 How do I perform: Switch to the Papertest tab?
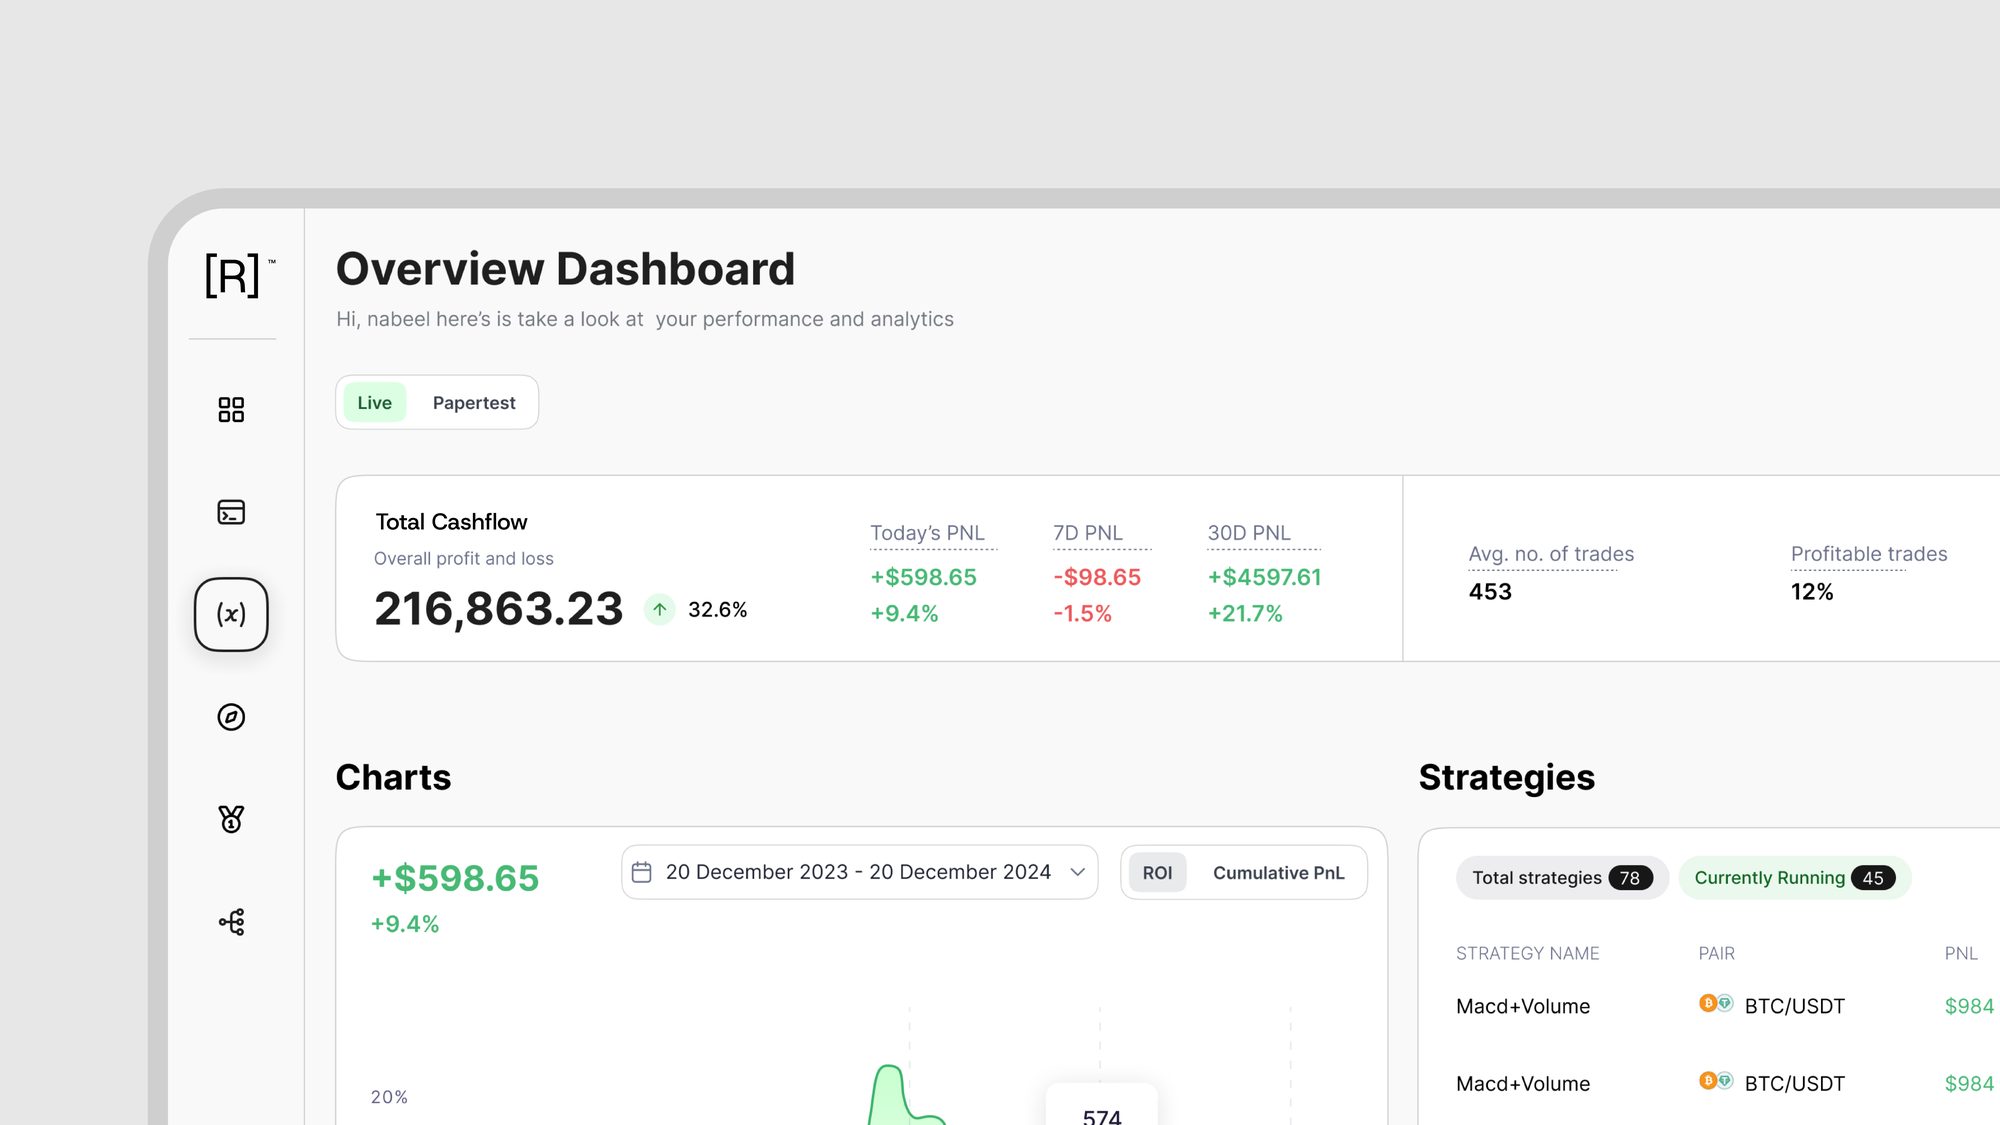(x=474, y=402)
